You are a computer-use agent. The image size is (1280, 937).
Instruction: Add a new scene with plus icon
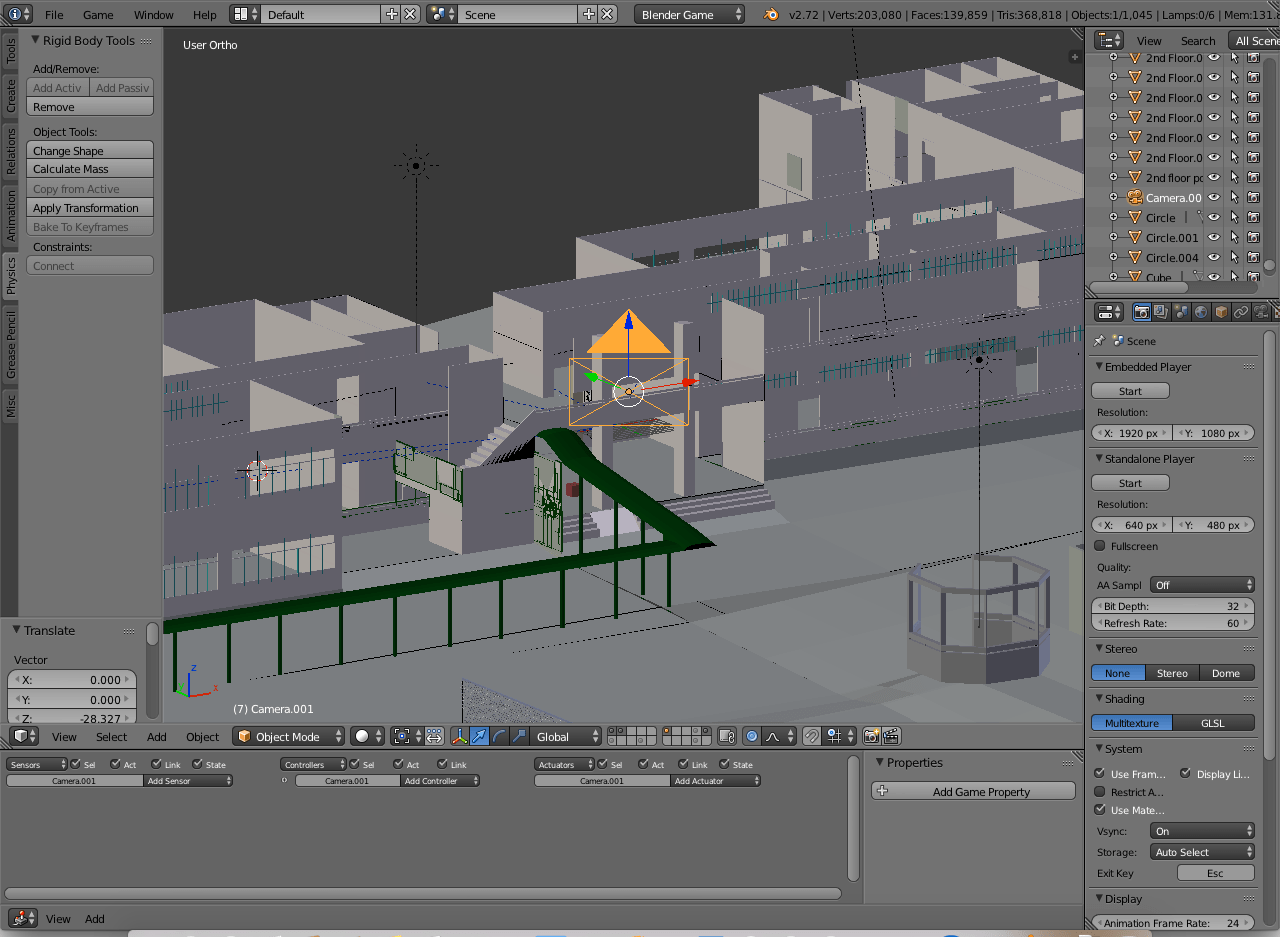(589, 14)
